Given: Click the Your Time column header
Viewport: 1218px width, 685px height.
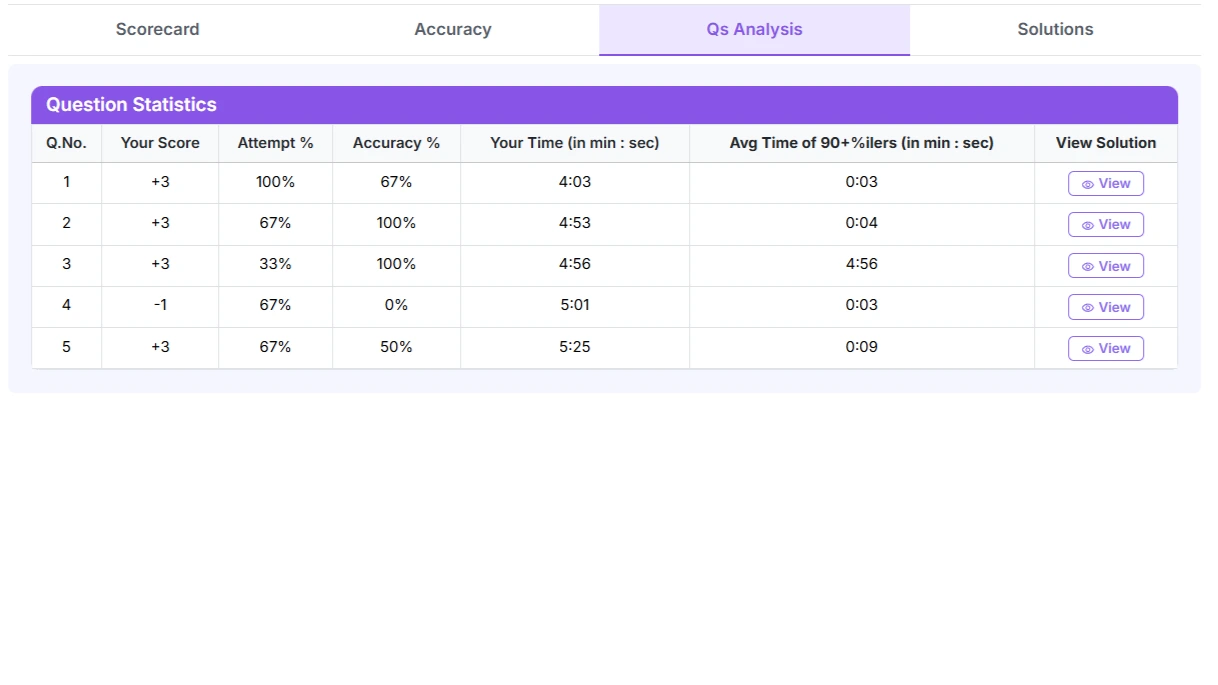Looking at the screenshot, I should point(574,143).
